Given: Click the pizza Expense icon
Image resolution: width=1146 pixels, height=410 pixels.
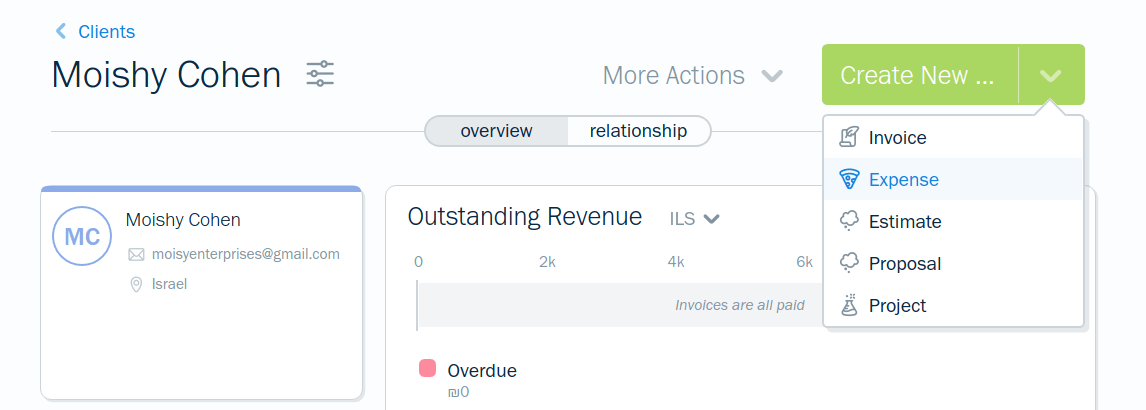Looking at the screenshot, I should (849, 180).
